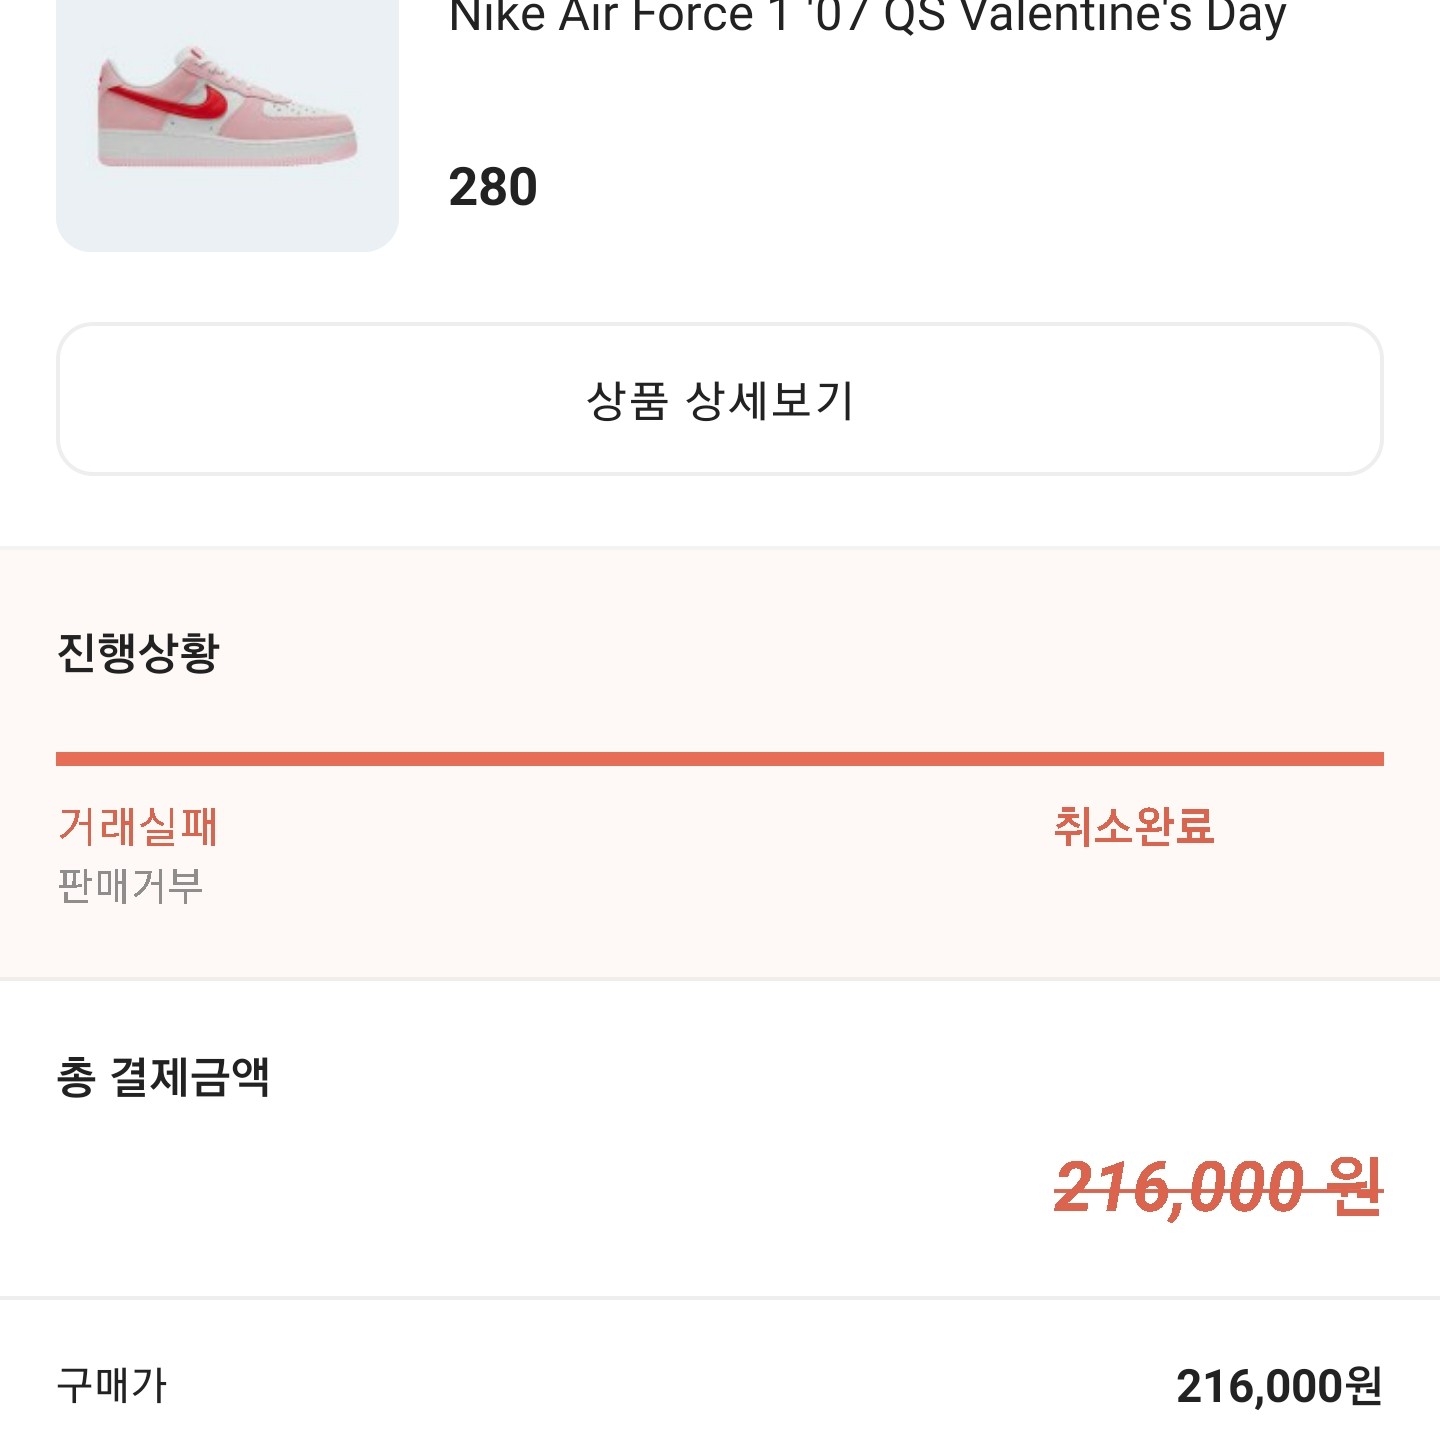1440x1440 pixels.
Task: Open 상품 상세보기 product details button
Action: point(720,399)
